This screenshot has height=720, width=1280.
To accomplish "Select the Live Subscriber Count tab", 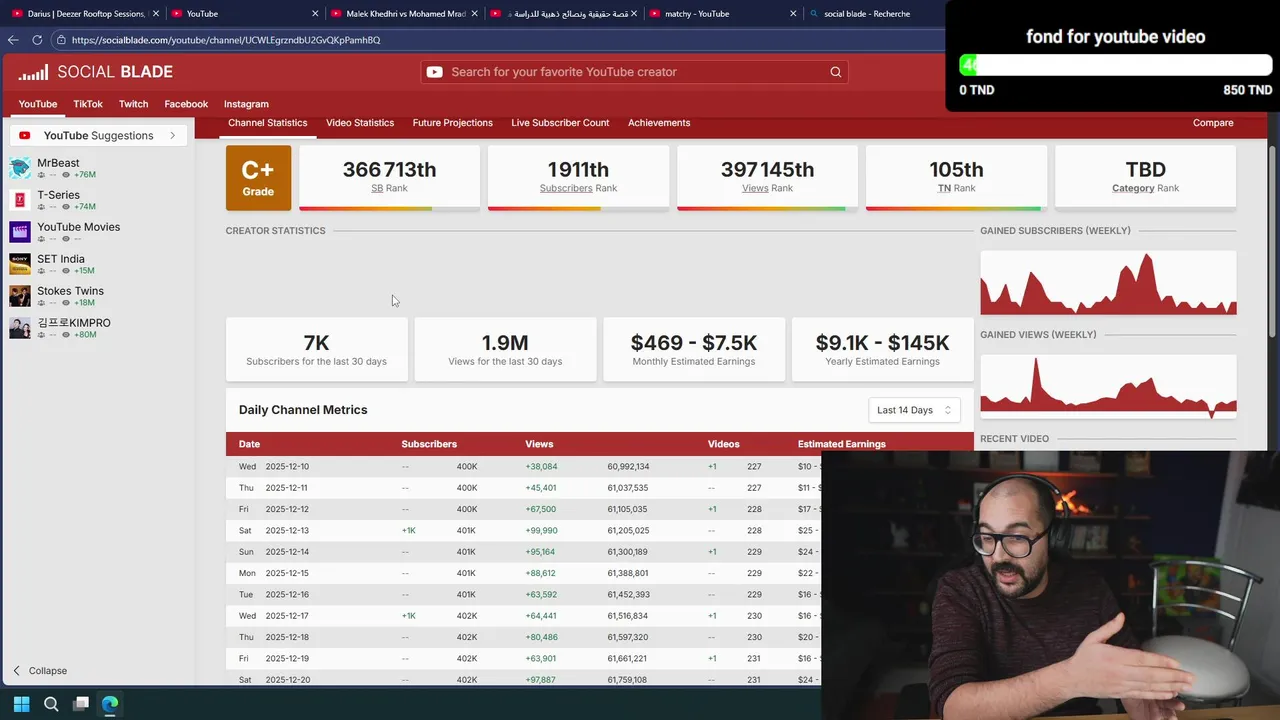I will click(560, 123).
